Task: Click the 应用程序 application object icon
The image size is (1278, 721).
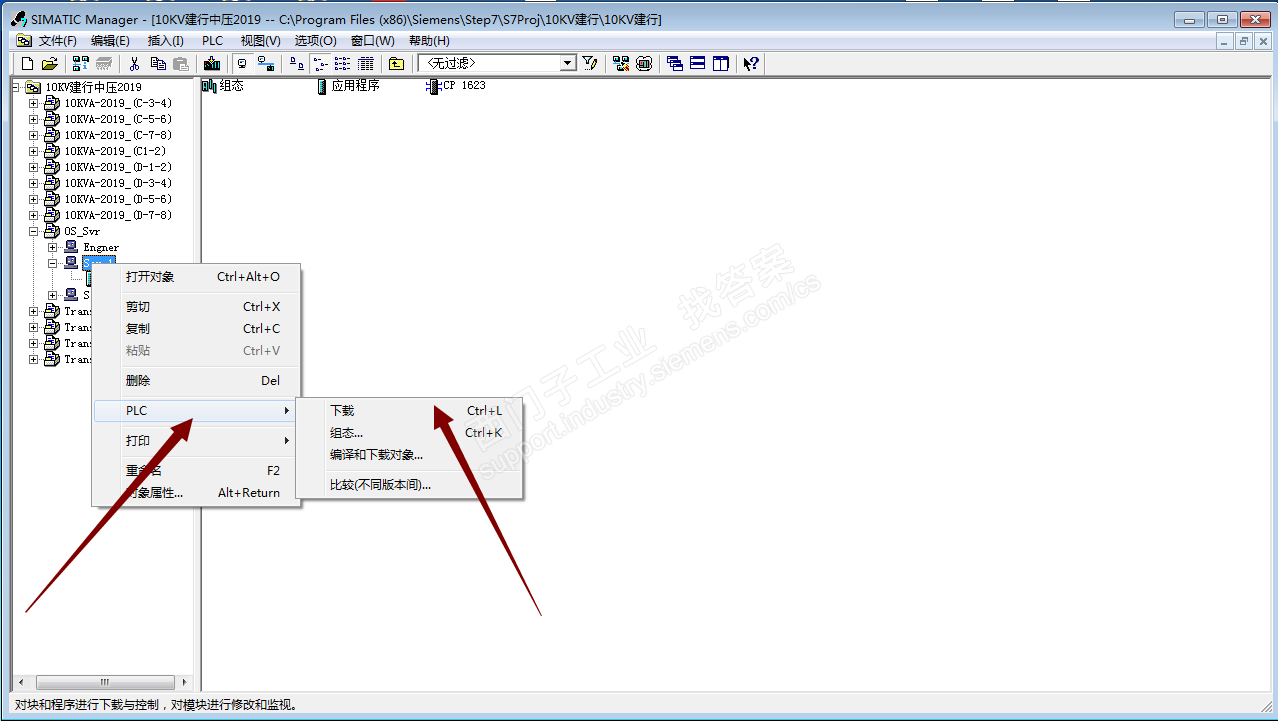Action: coord(321,86)
